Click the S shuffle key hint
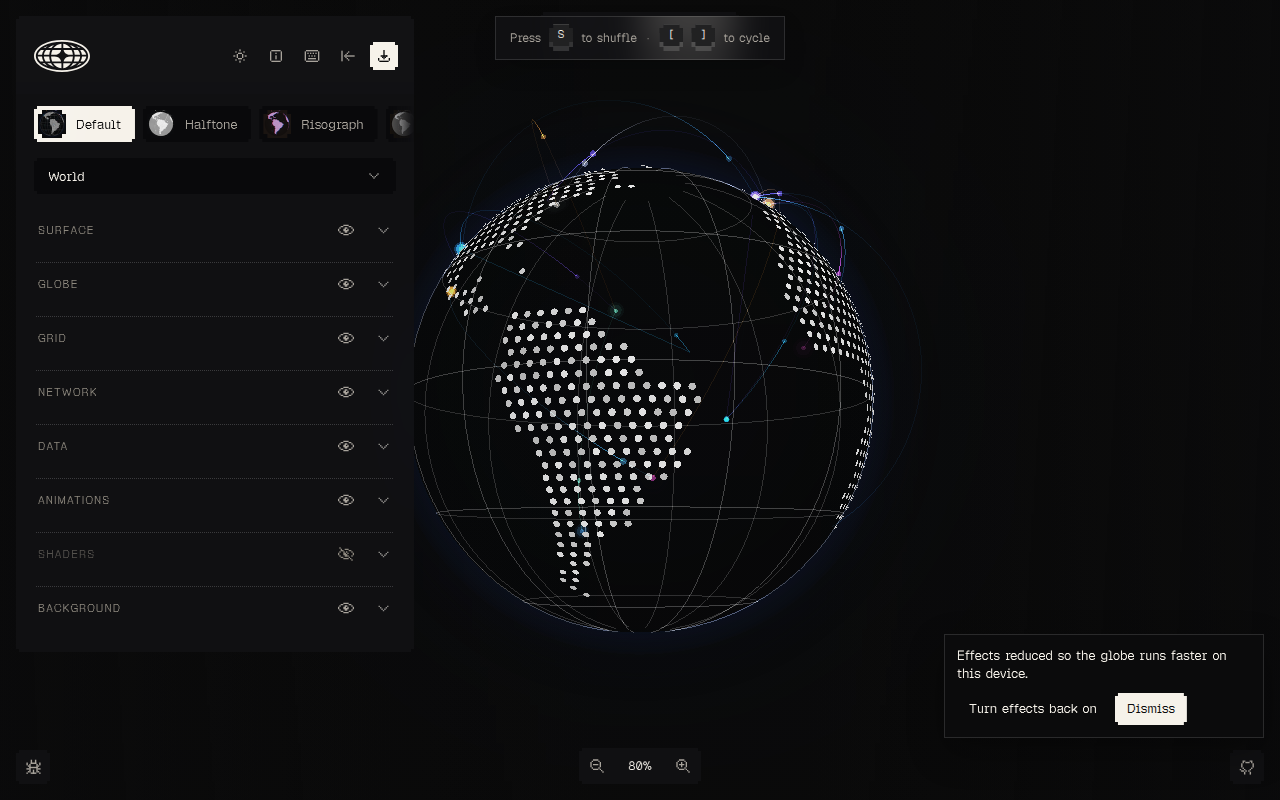Image resolution: width=1280 pixels, height=800 pixels. 561,37
